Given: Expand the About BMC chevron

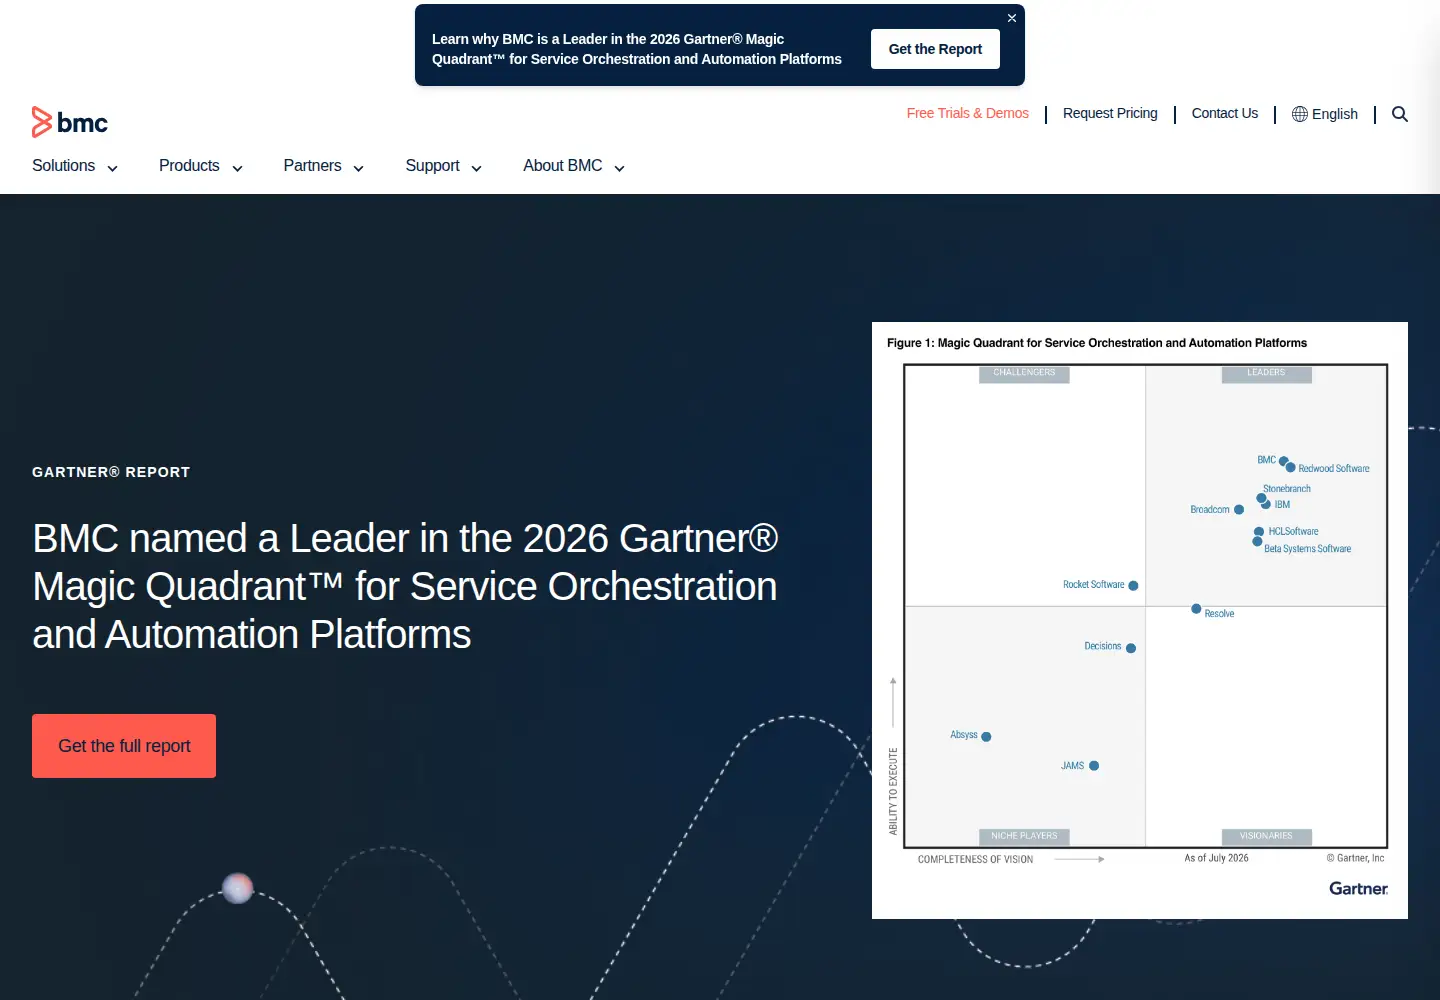Looking at the screenshot, I should click(619, 168).
